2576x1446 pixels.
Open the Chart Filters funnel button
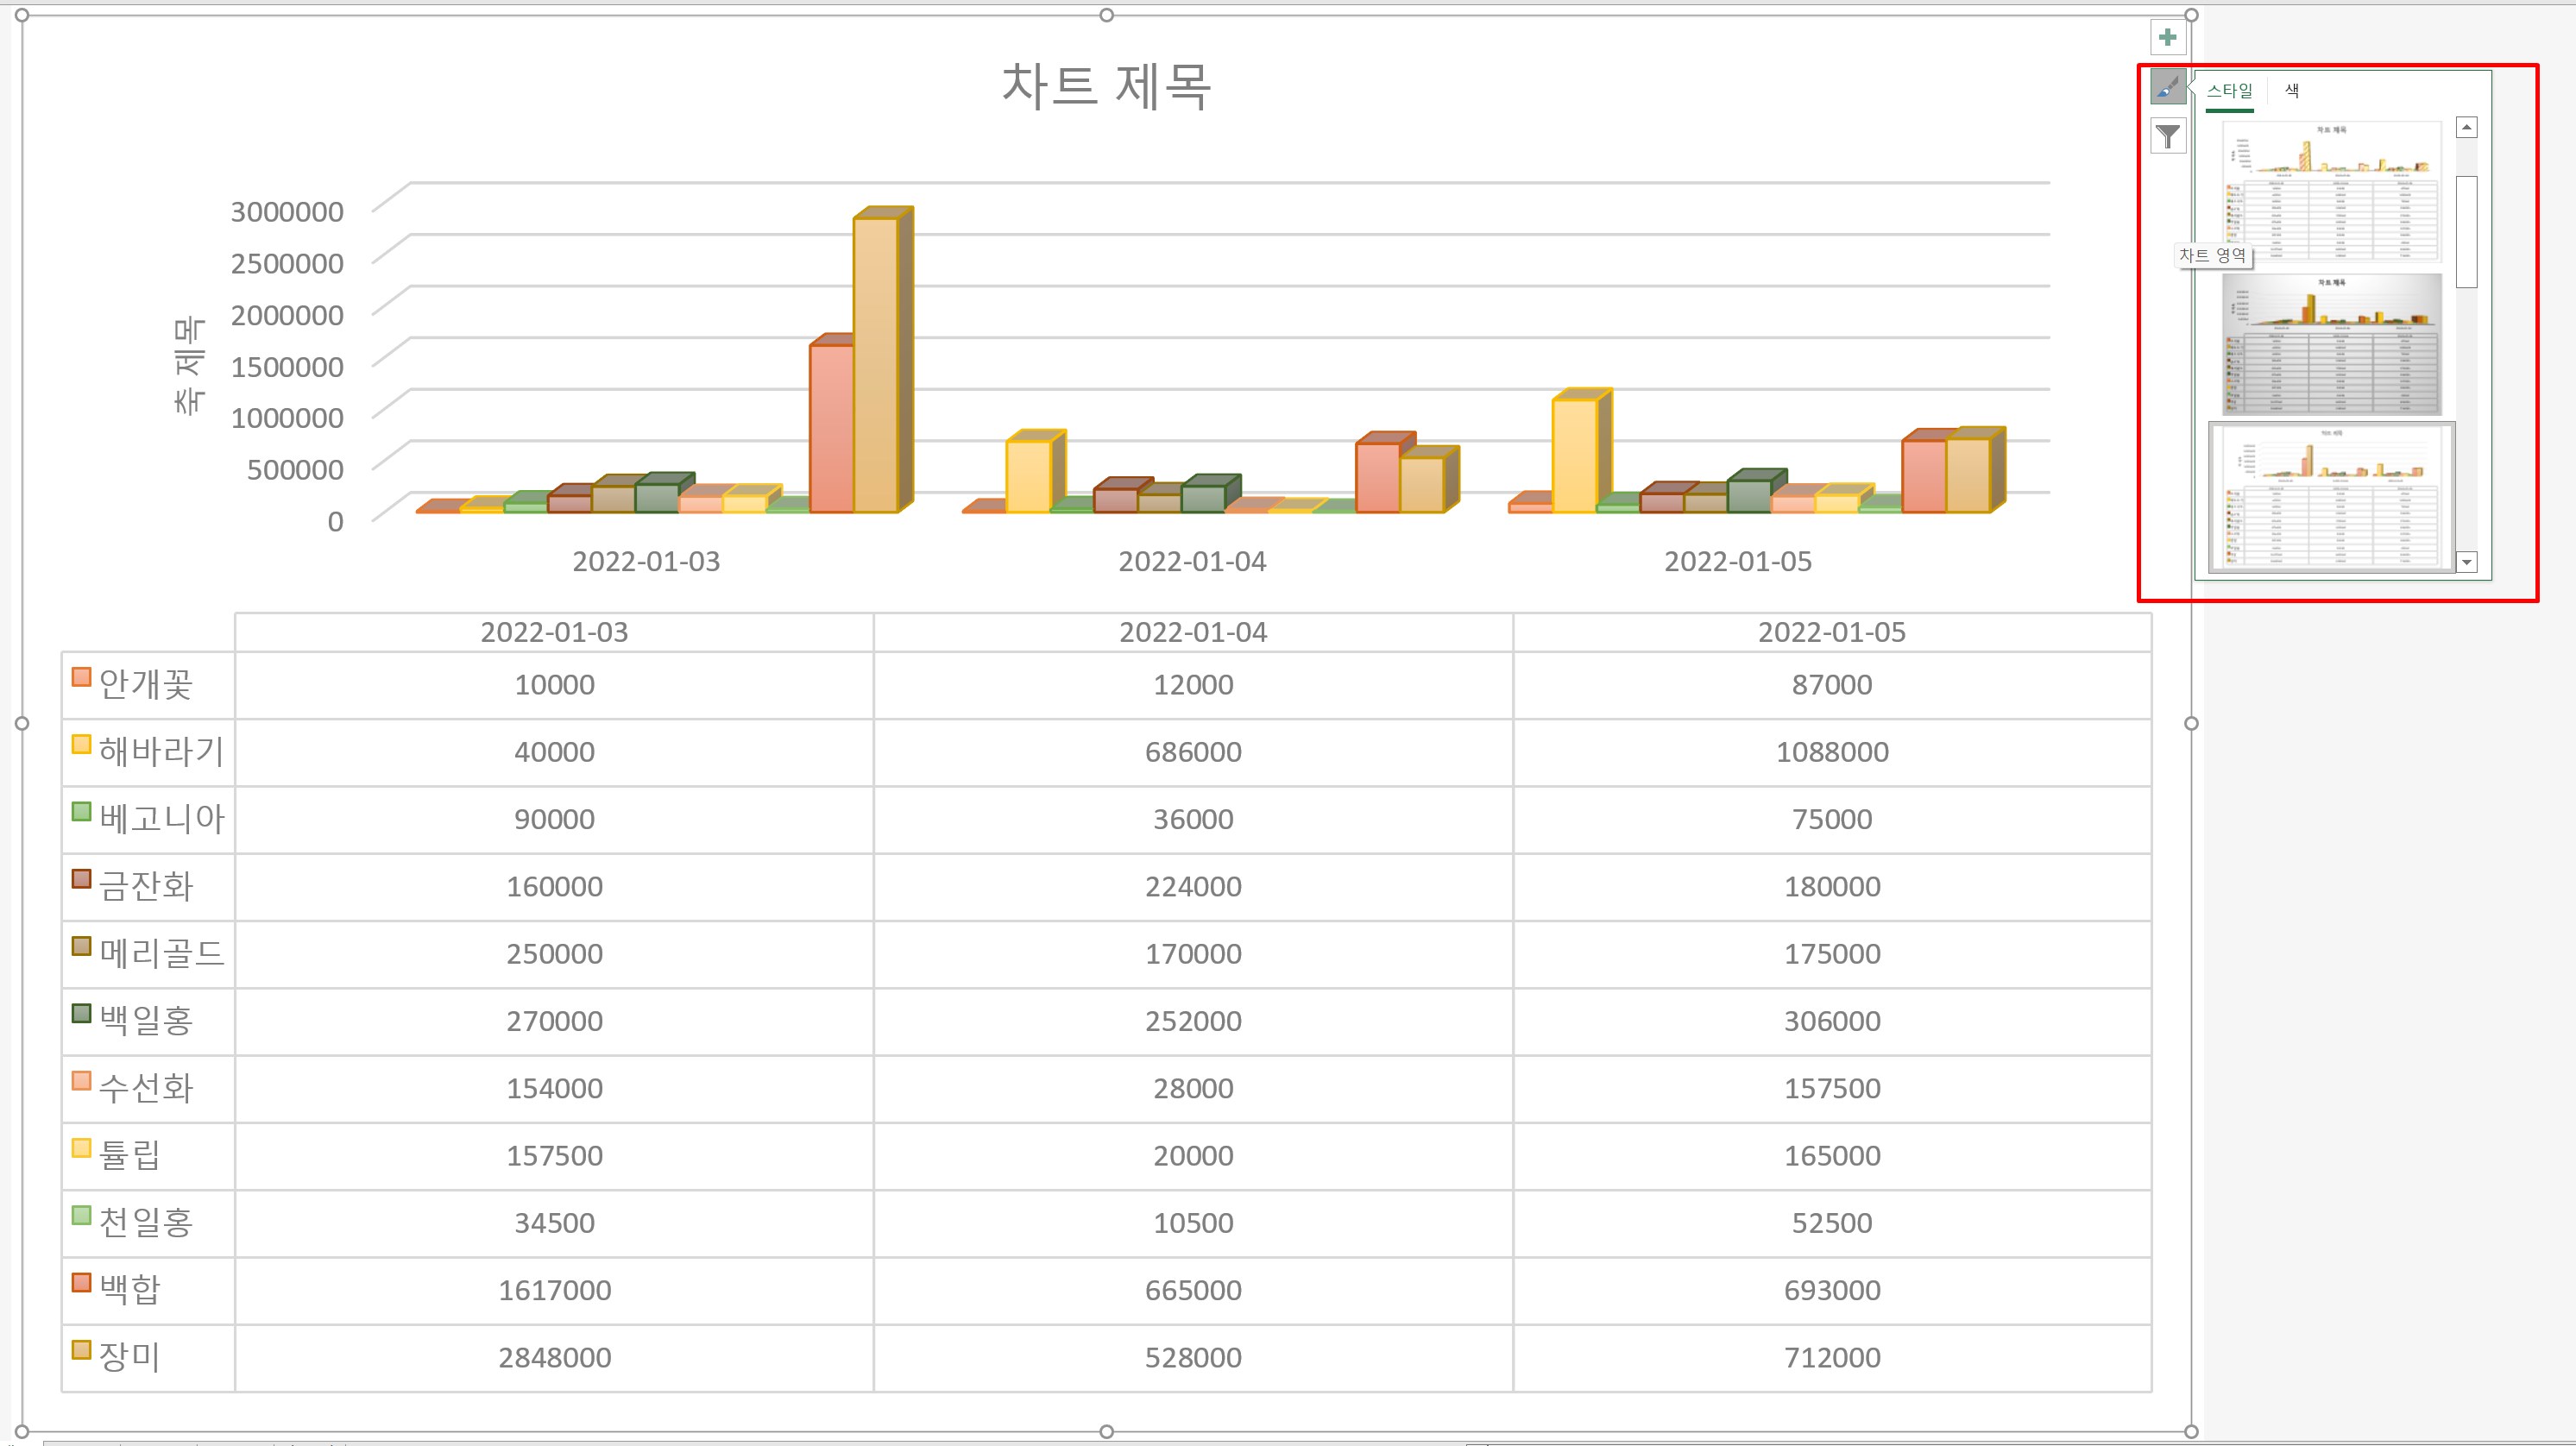pyautogui.click(x=2167, y=136)
